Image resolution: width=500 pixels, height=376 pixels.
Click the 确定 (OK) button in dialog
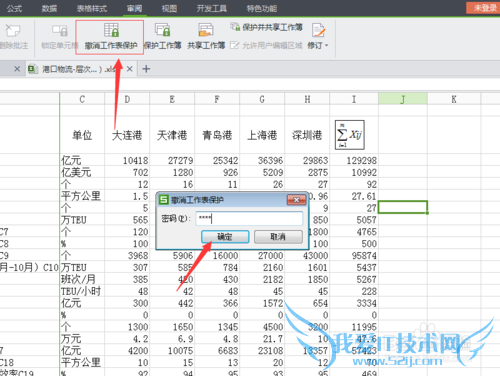[x=225, y=237]
